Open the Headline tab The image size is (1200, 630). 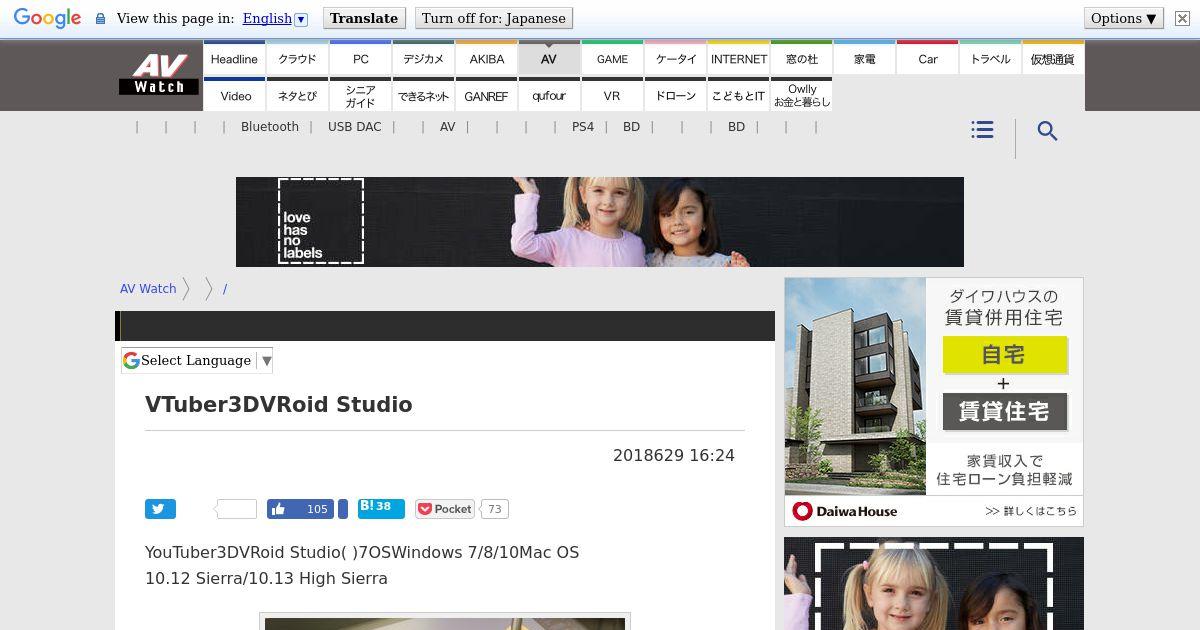[x=234, y=58]
